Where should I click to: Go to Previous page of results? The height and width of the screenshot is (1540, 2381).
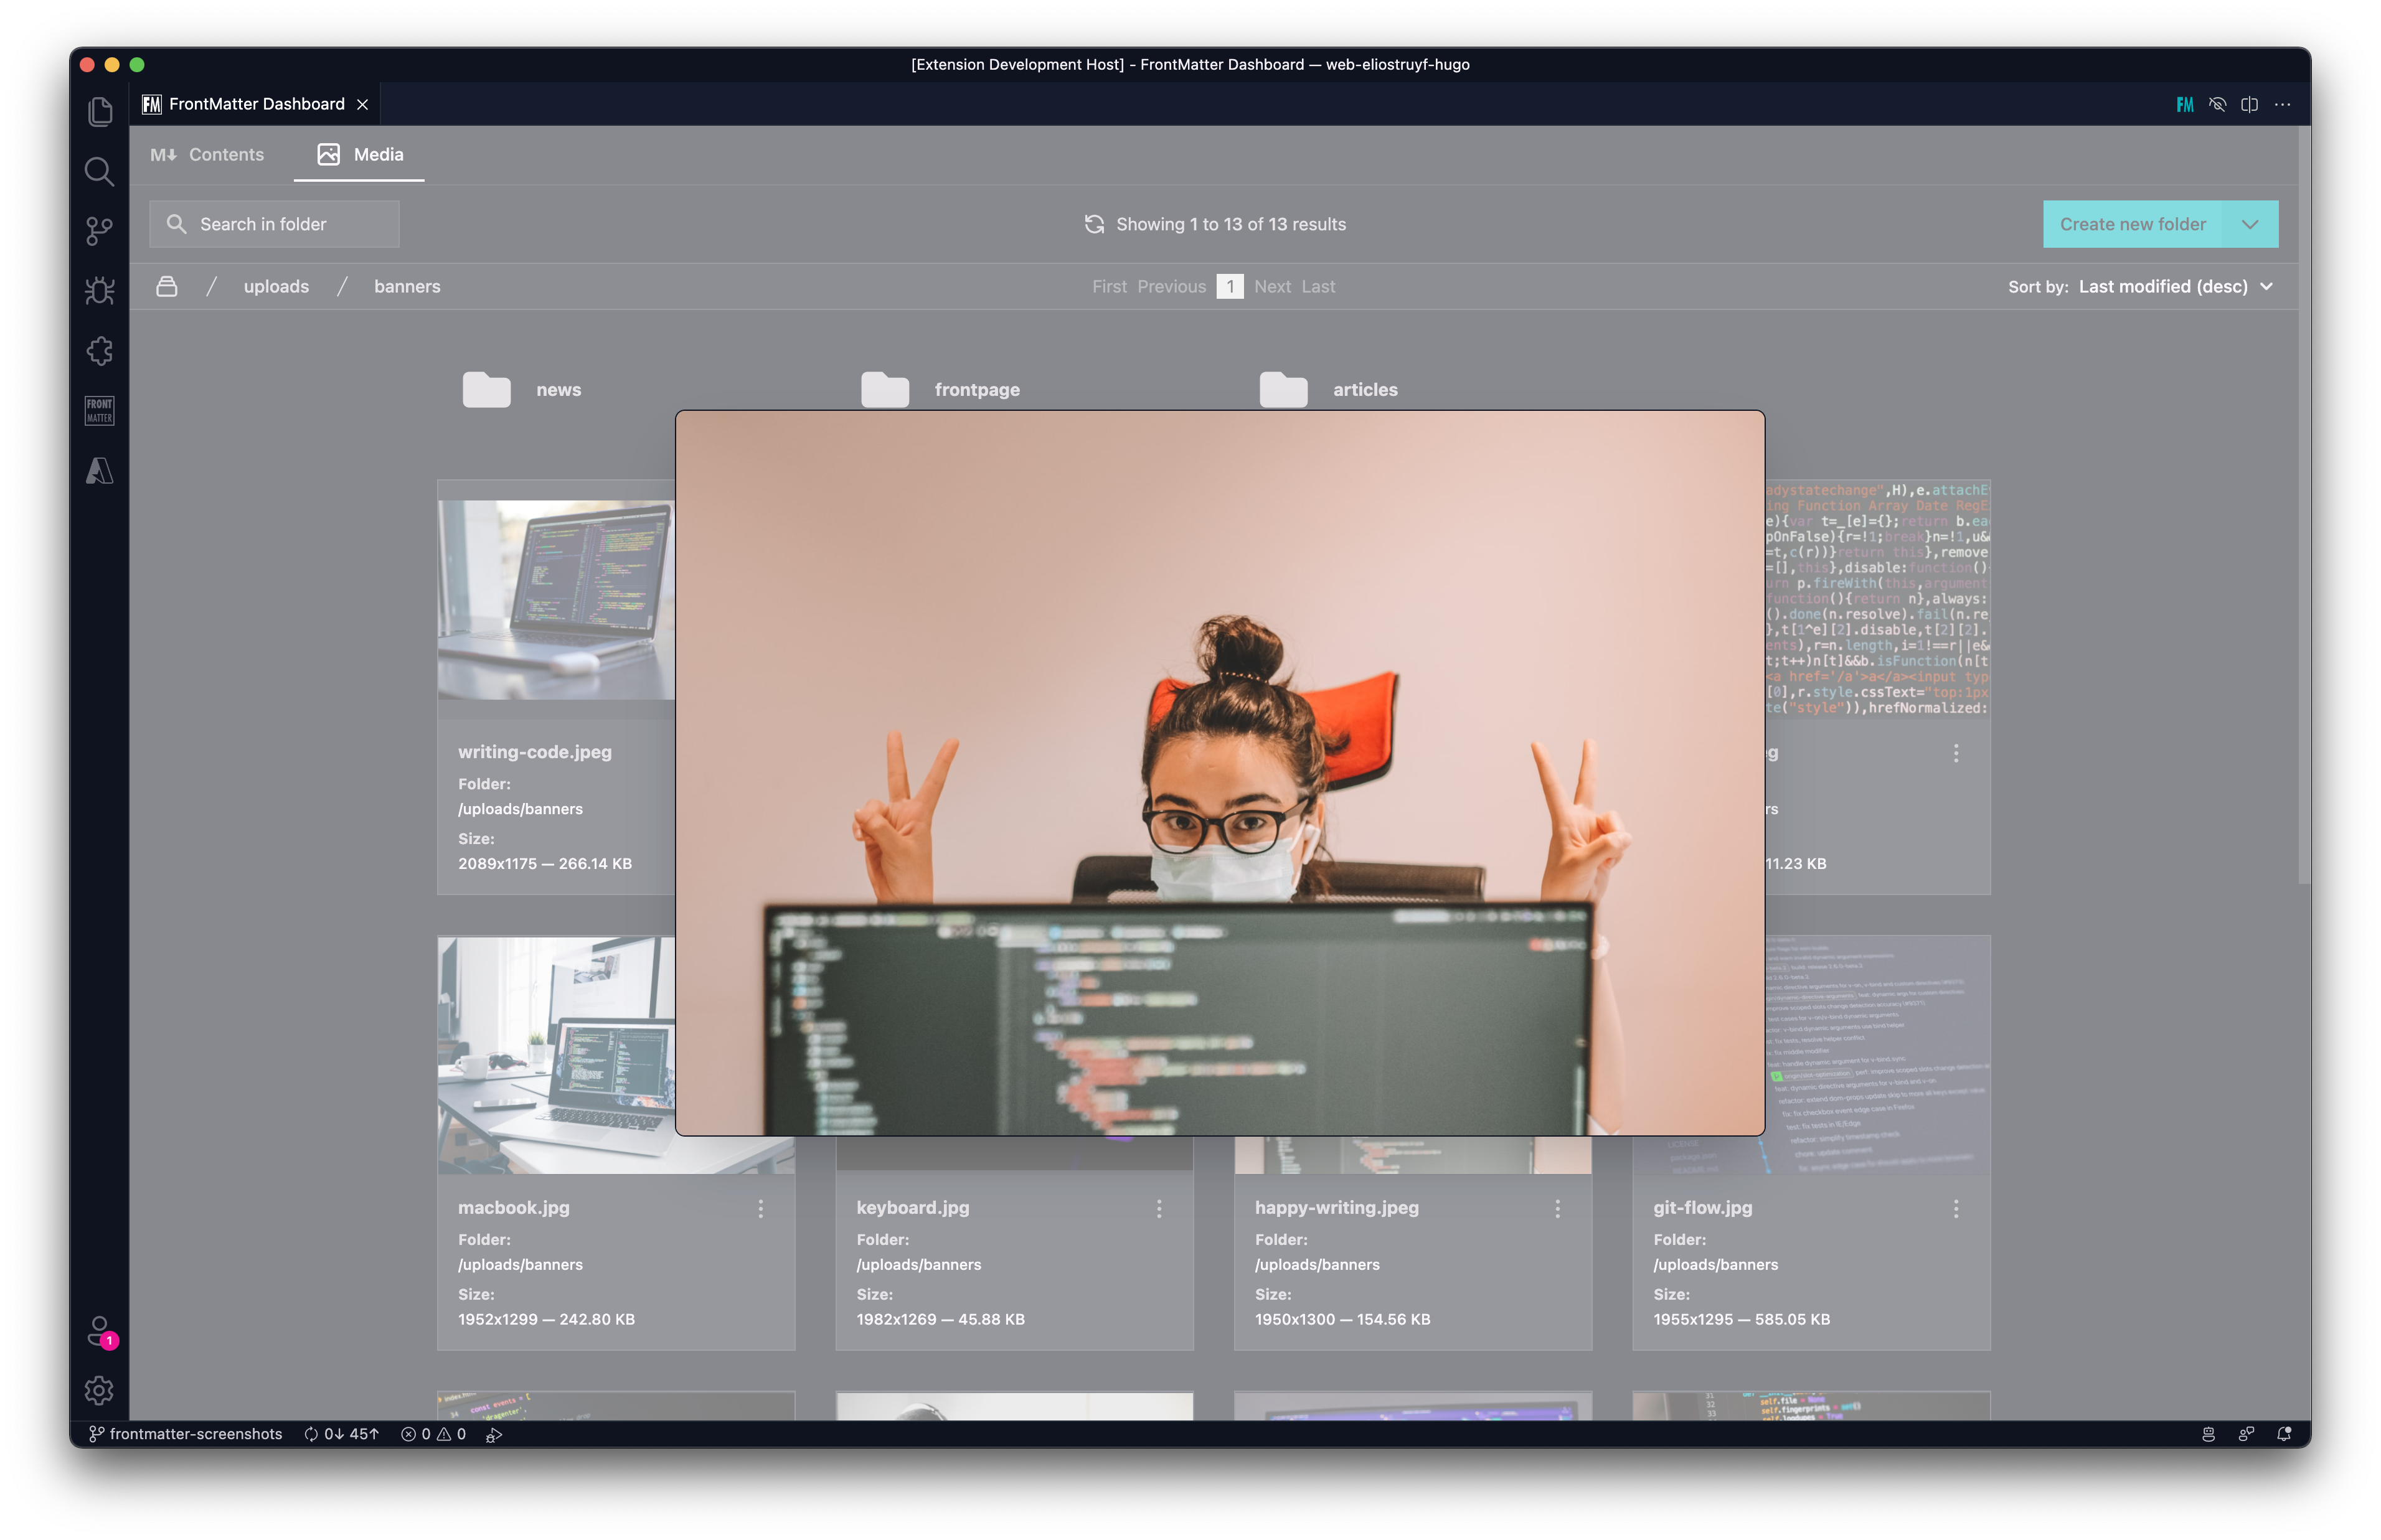pyautogui.click(x=1171, y=286)
